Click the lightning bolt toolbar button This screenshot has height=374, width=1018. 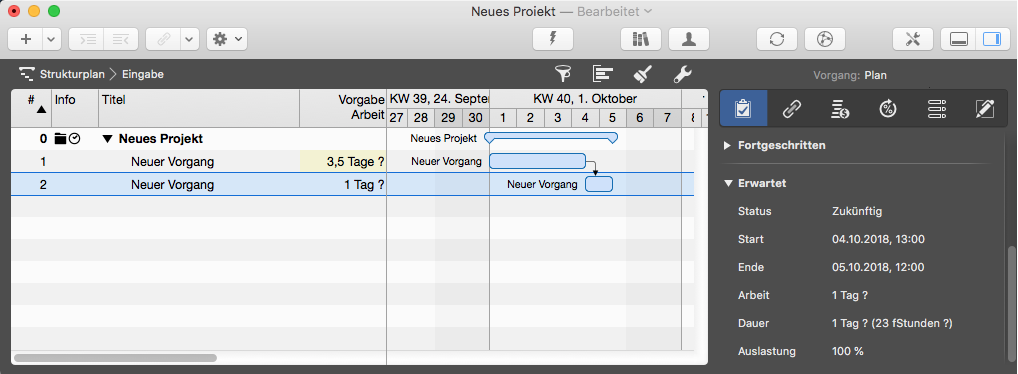point(552,39)
